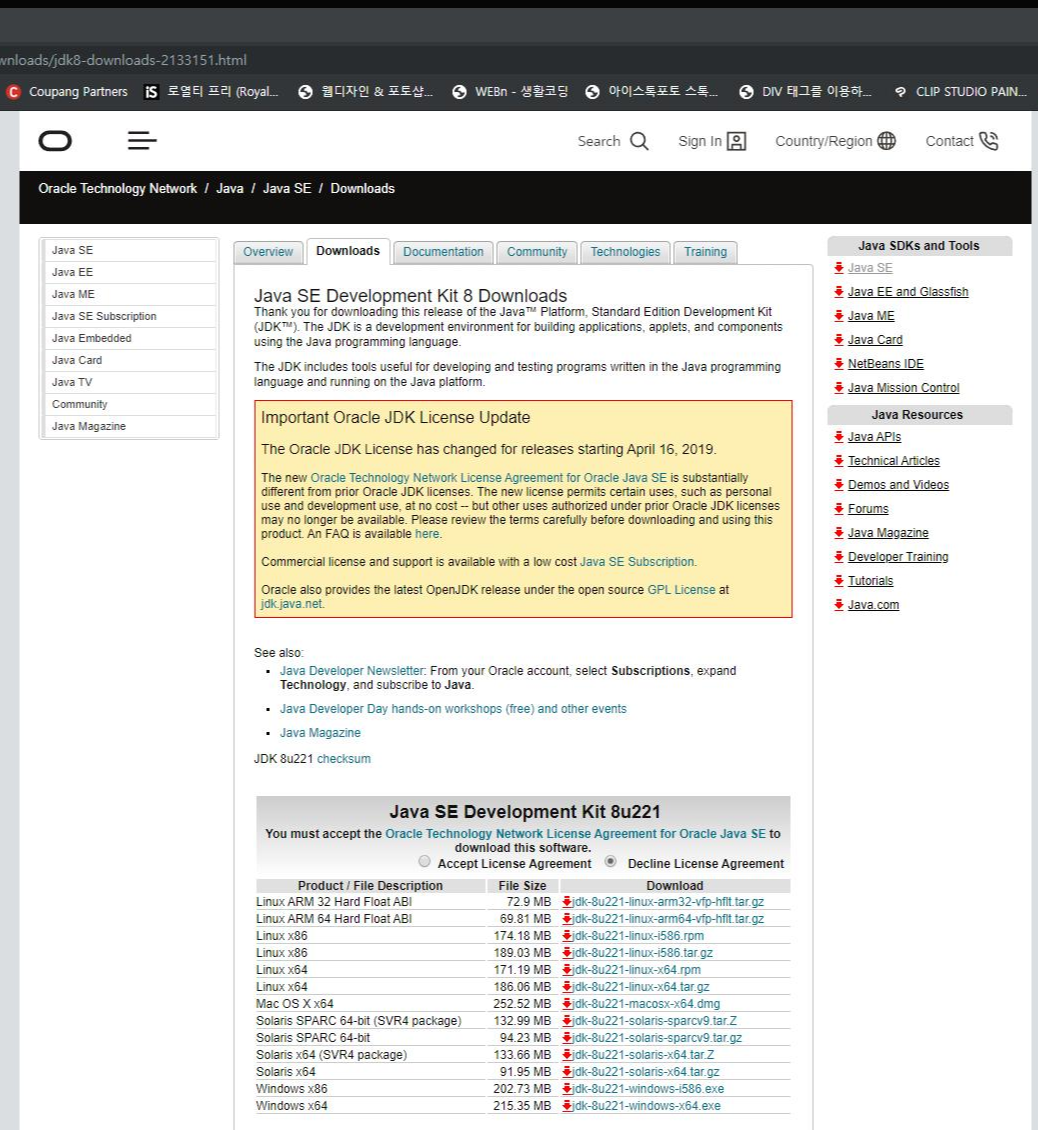Open the WEBn 생활코딩 bookmark

(510, 92)
